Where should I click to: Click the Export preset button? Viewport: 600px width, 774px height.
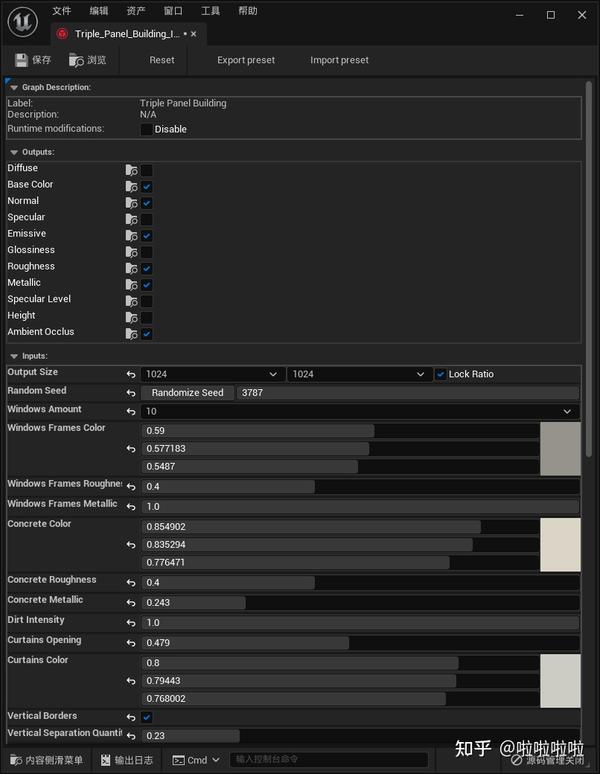coord(246,60)
